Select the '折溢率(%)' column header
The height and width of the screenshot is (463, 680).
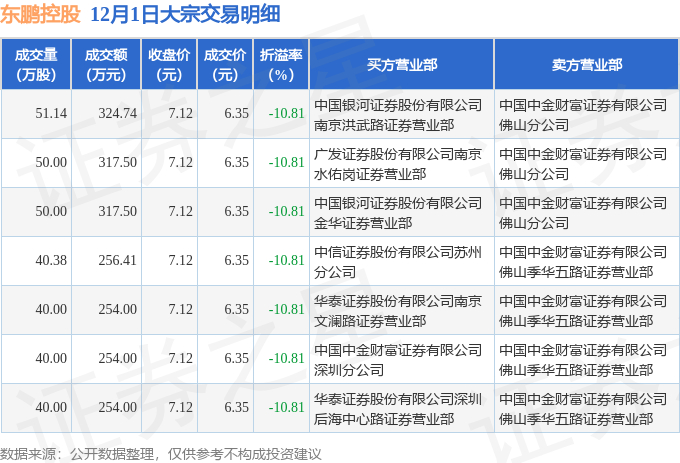[281, 65]
